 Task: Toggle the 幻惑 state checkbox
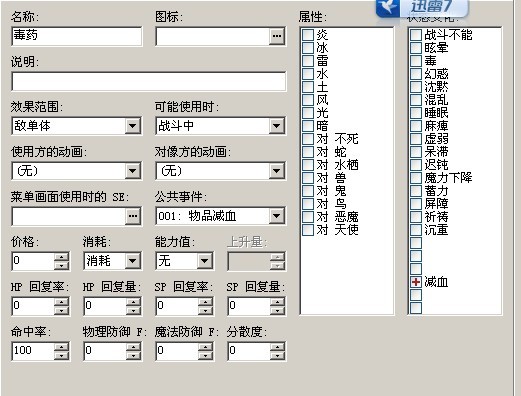[416, 74]
